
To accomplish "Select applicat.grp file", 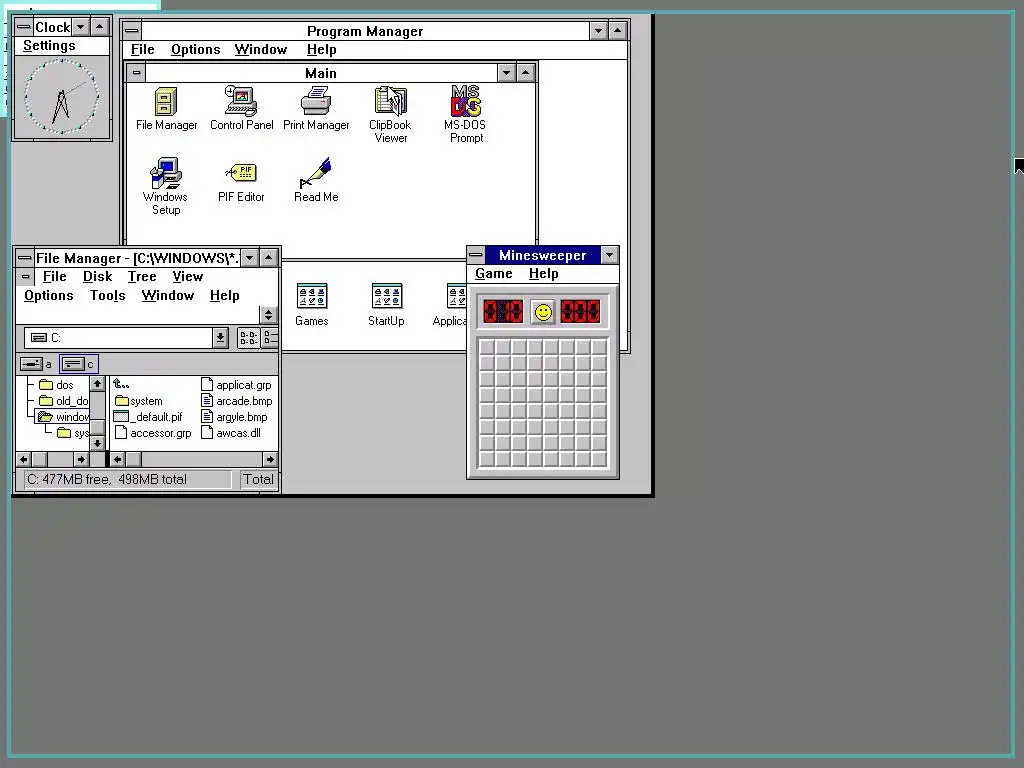I will pos(236,385).
